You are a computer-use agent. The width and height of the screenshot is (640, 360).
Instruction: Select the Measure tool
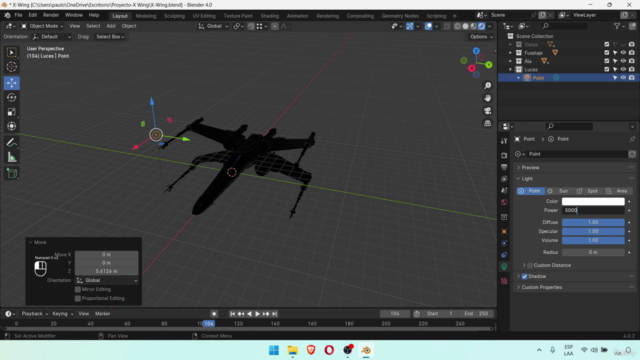11,157
